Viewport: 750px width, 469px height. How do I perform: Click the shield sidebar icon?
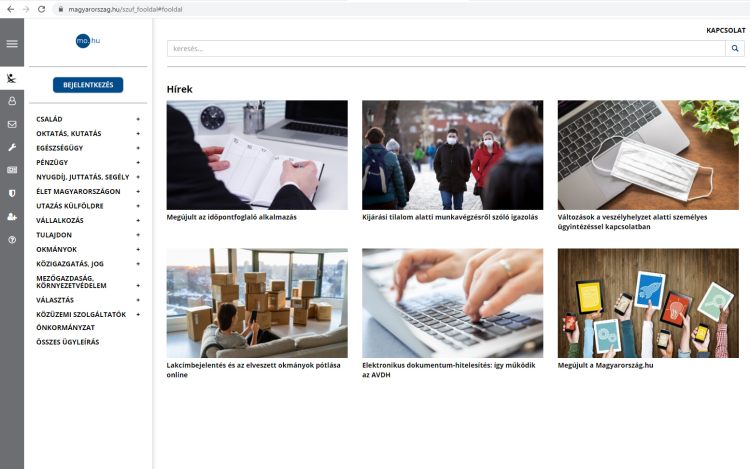click(x=12, y=193)
